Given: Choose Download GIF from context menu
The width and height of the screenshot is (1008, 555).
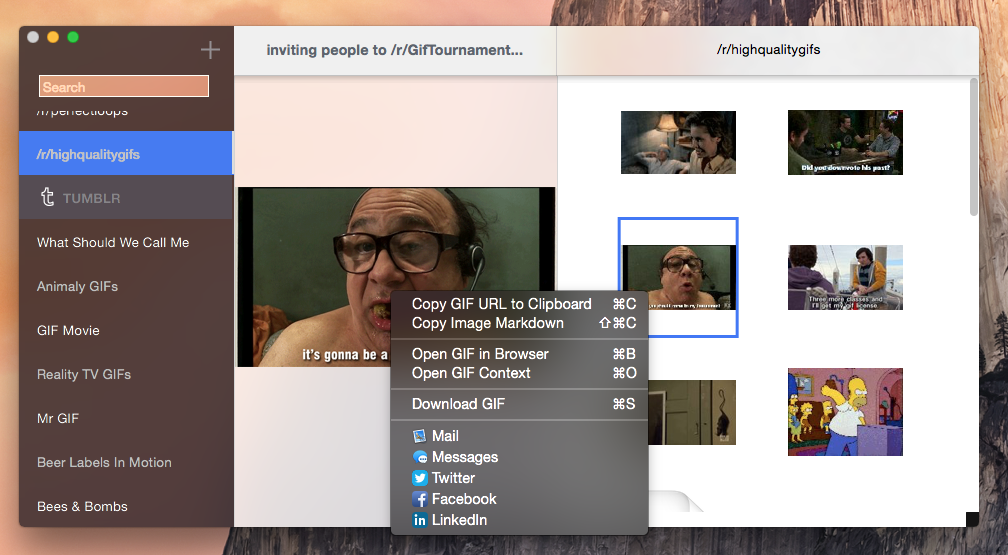Looking at the screenshot, I should (519, 404).
